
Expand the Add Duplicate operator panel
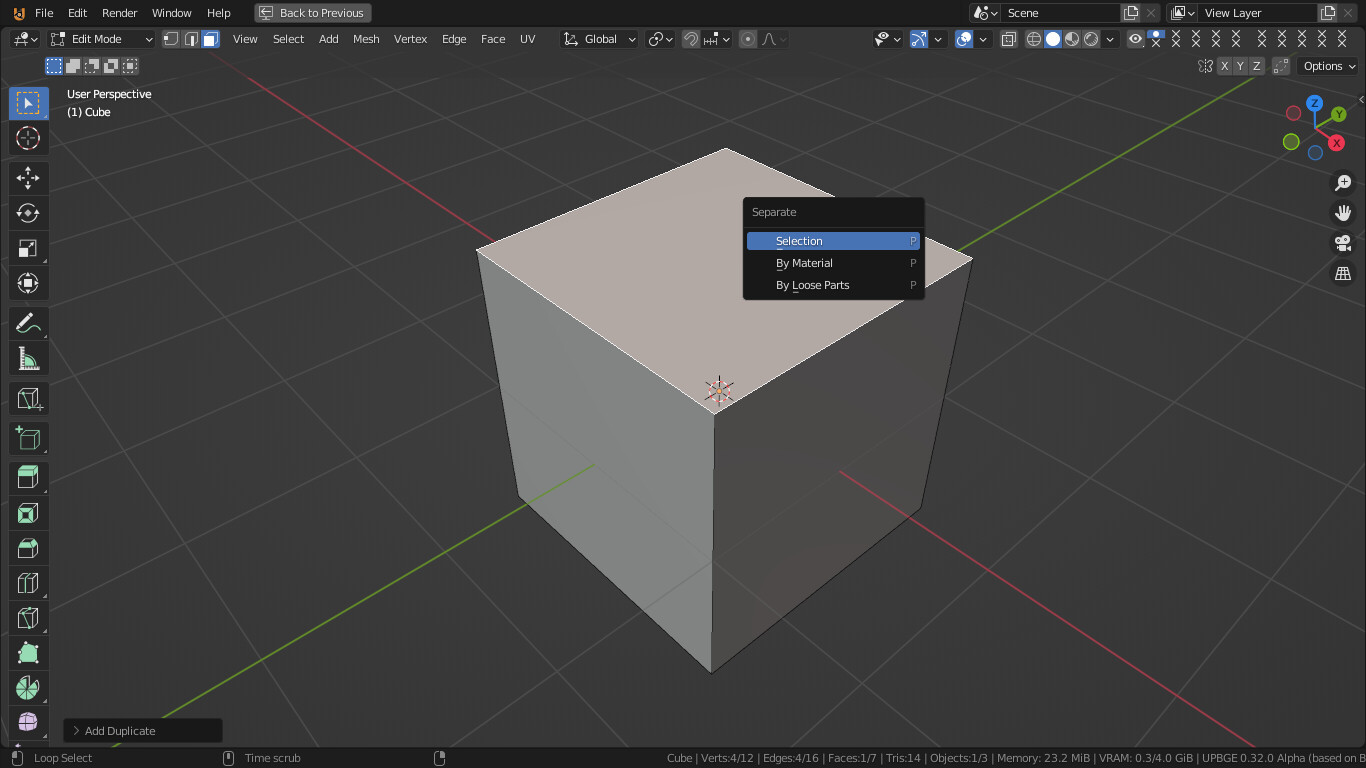pos(143,731)
